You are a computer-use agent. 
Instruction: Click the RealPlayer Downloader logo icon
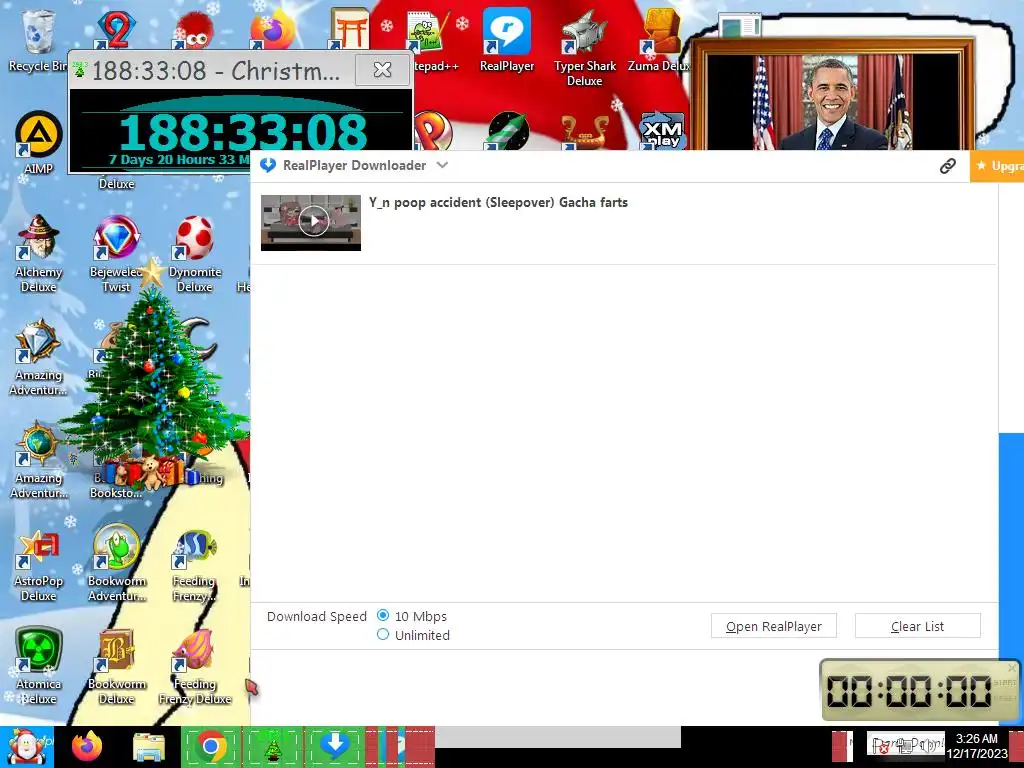tap(268, 165)
